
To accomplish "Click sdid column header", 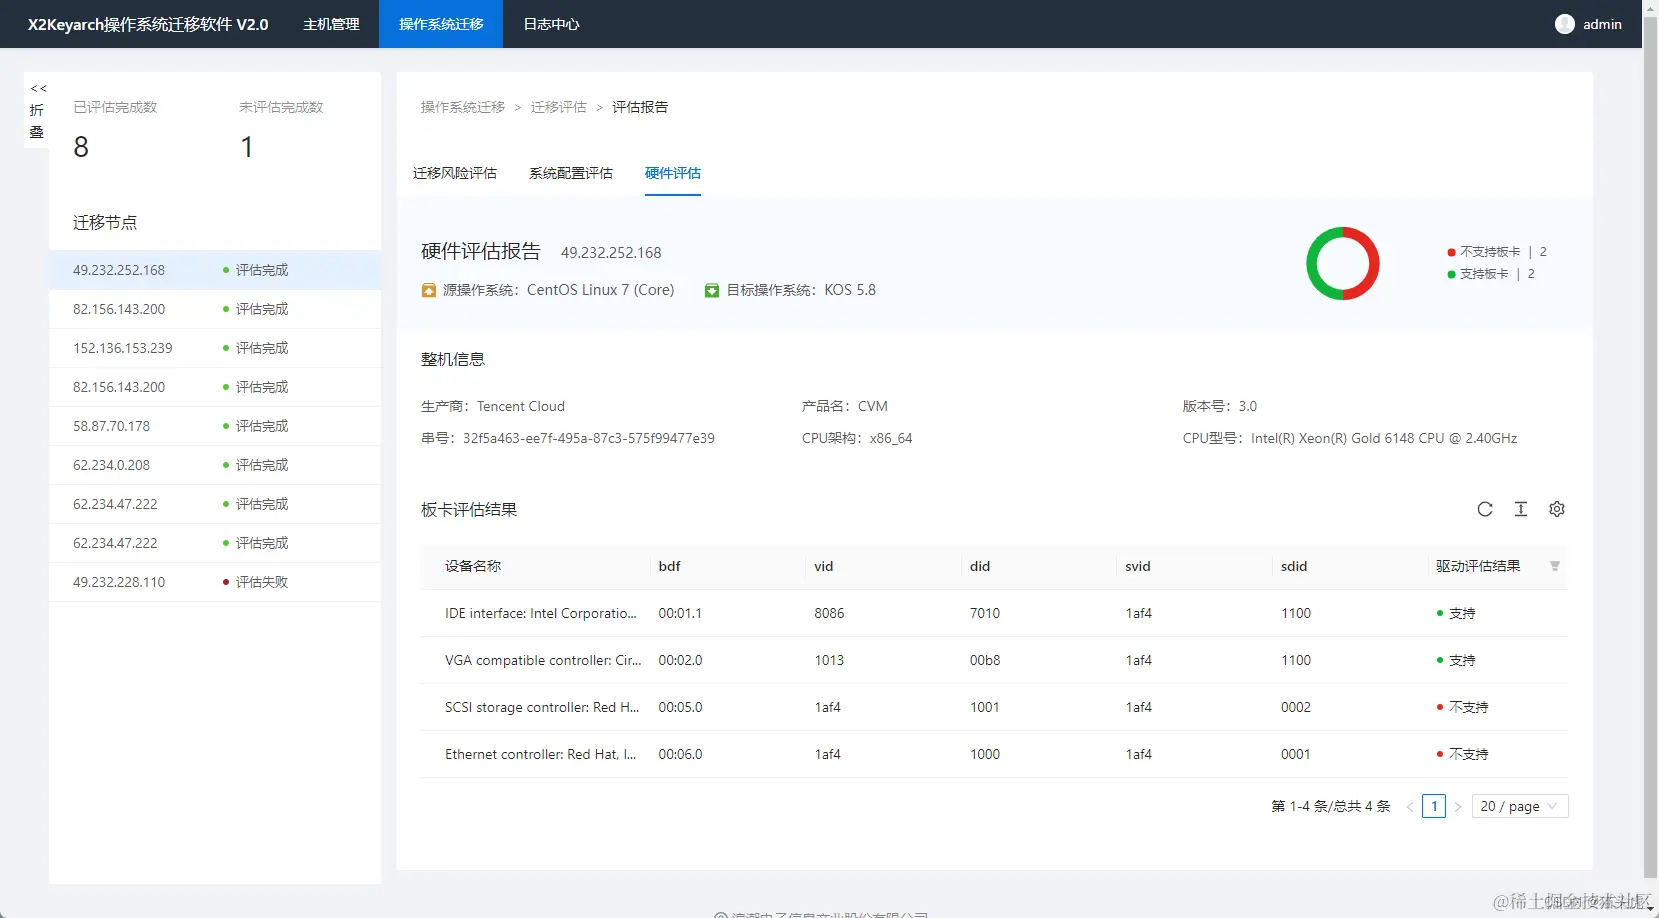I will [x=1294, y=566].
